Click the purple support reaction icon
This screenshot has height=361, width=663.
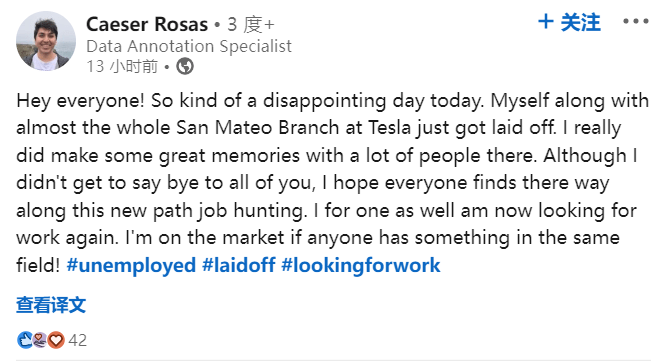pyautogui.click(x=40, y=340)
